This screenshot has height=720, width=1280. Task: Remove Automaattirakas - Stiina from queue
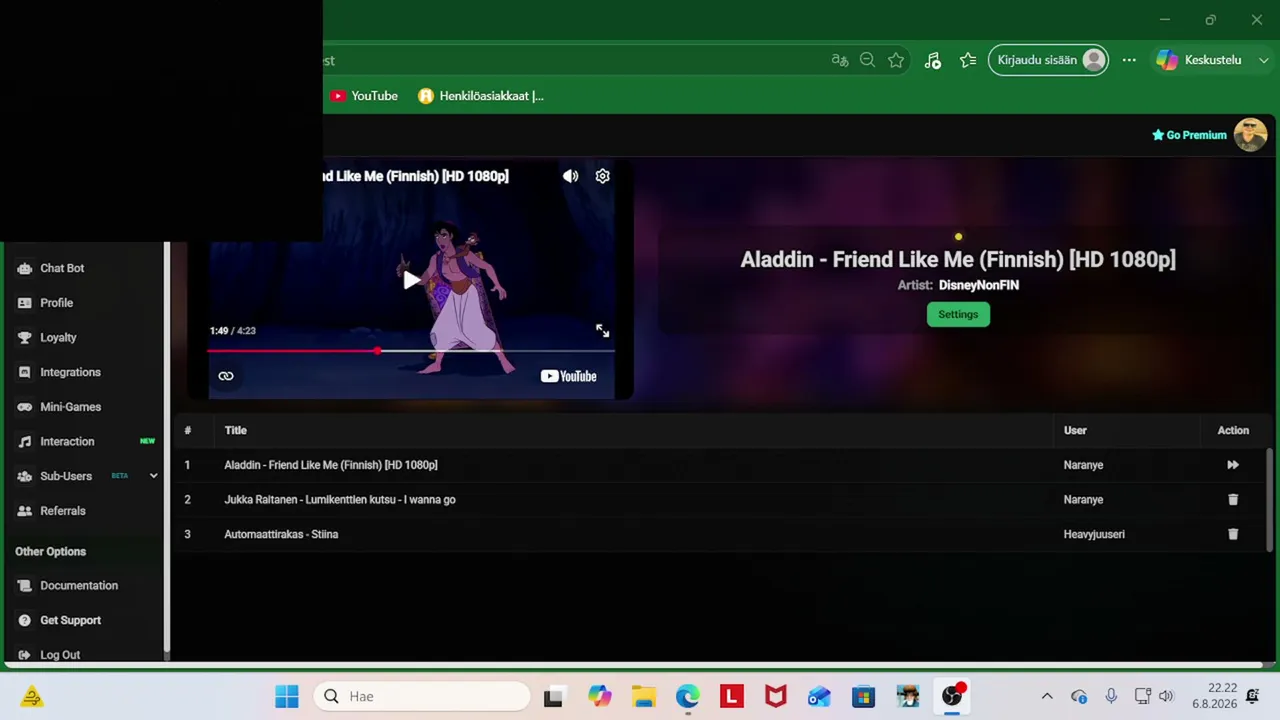(1233, 534)
